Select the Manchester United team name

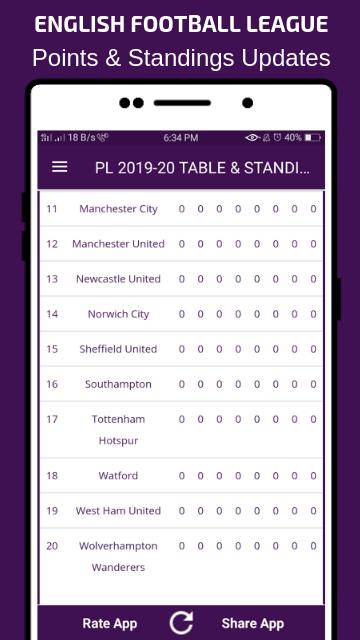click(118, 244)
